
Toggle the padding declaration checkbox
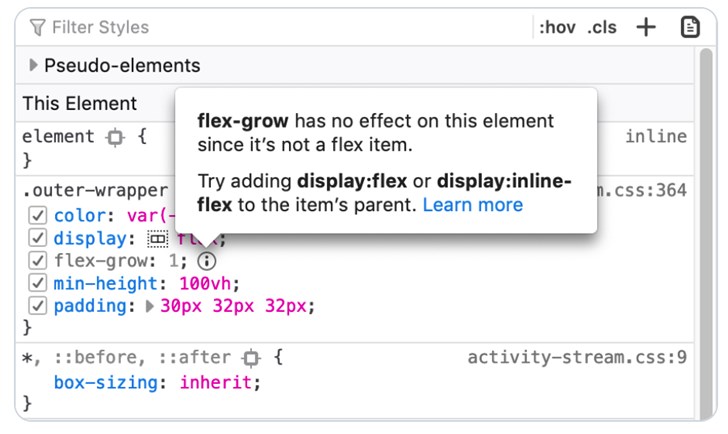pyautogui.click(x=38, y=306)
